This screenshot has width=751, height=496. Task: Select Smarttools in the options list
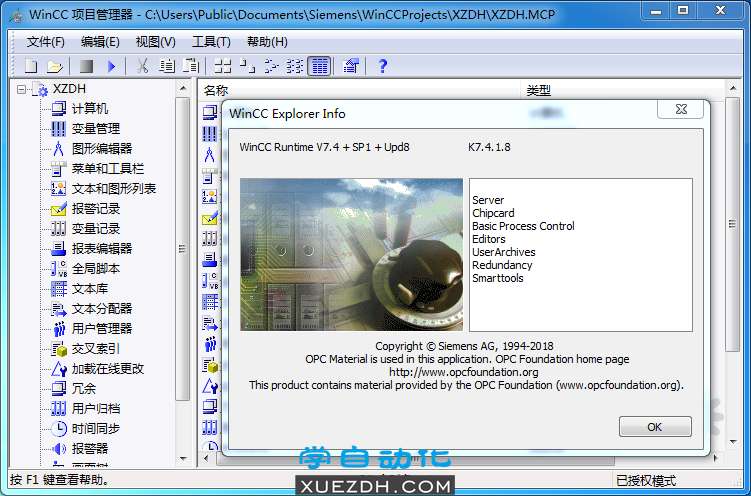tap(498, 278)
